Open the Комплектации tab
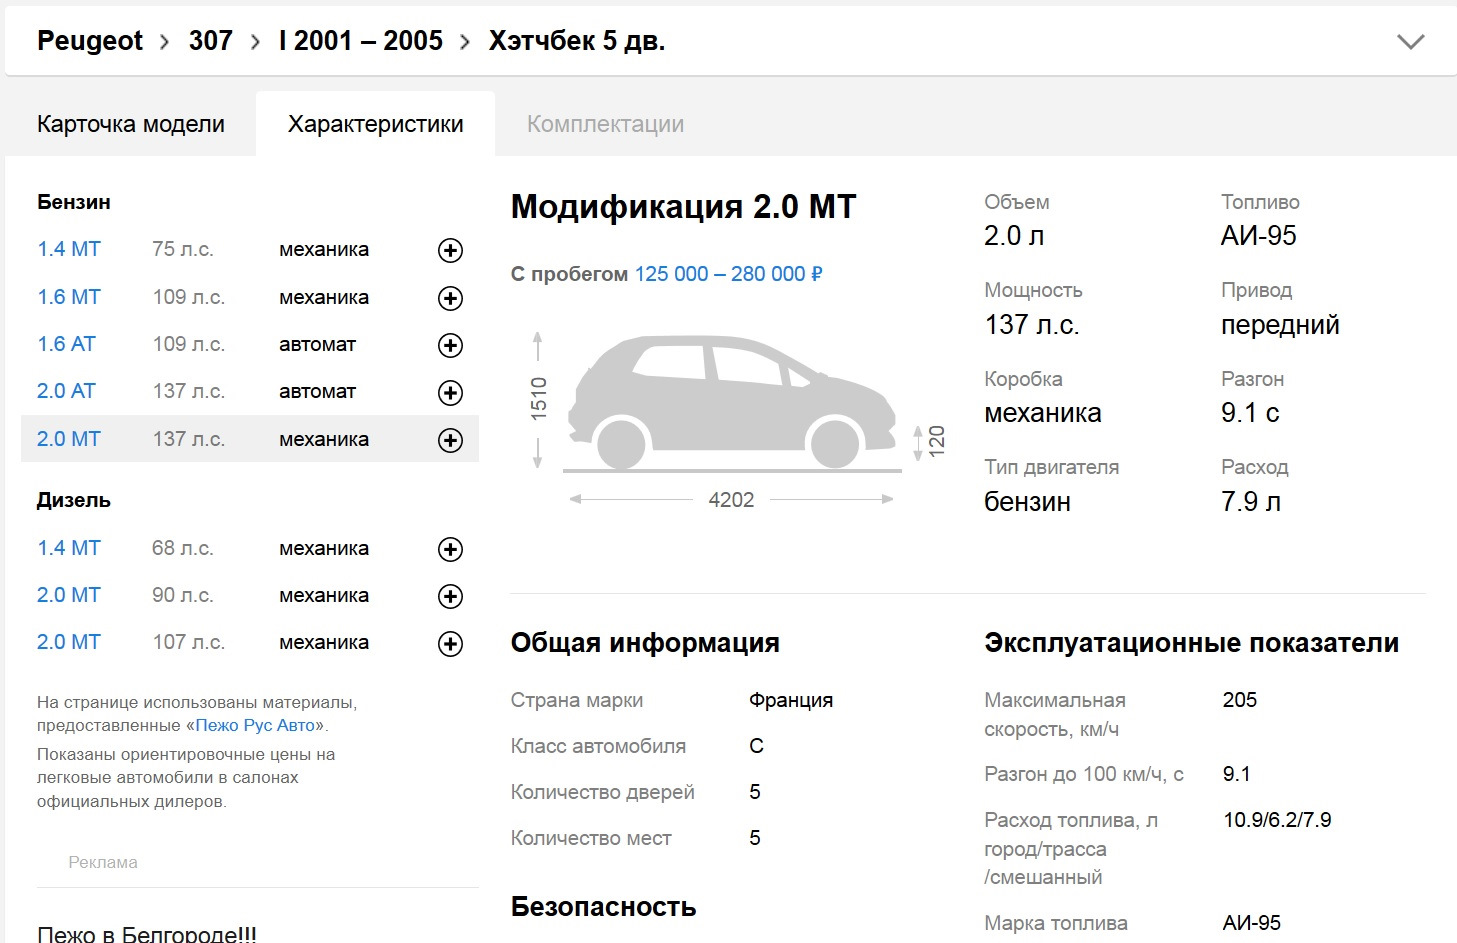This screenshot has height=943, width=1457. click(x=605, y=124)
